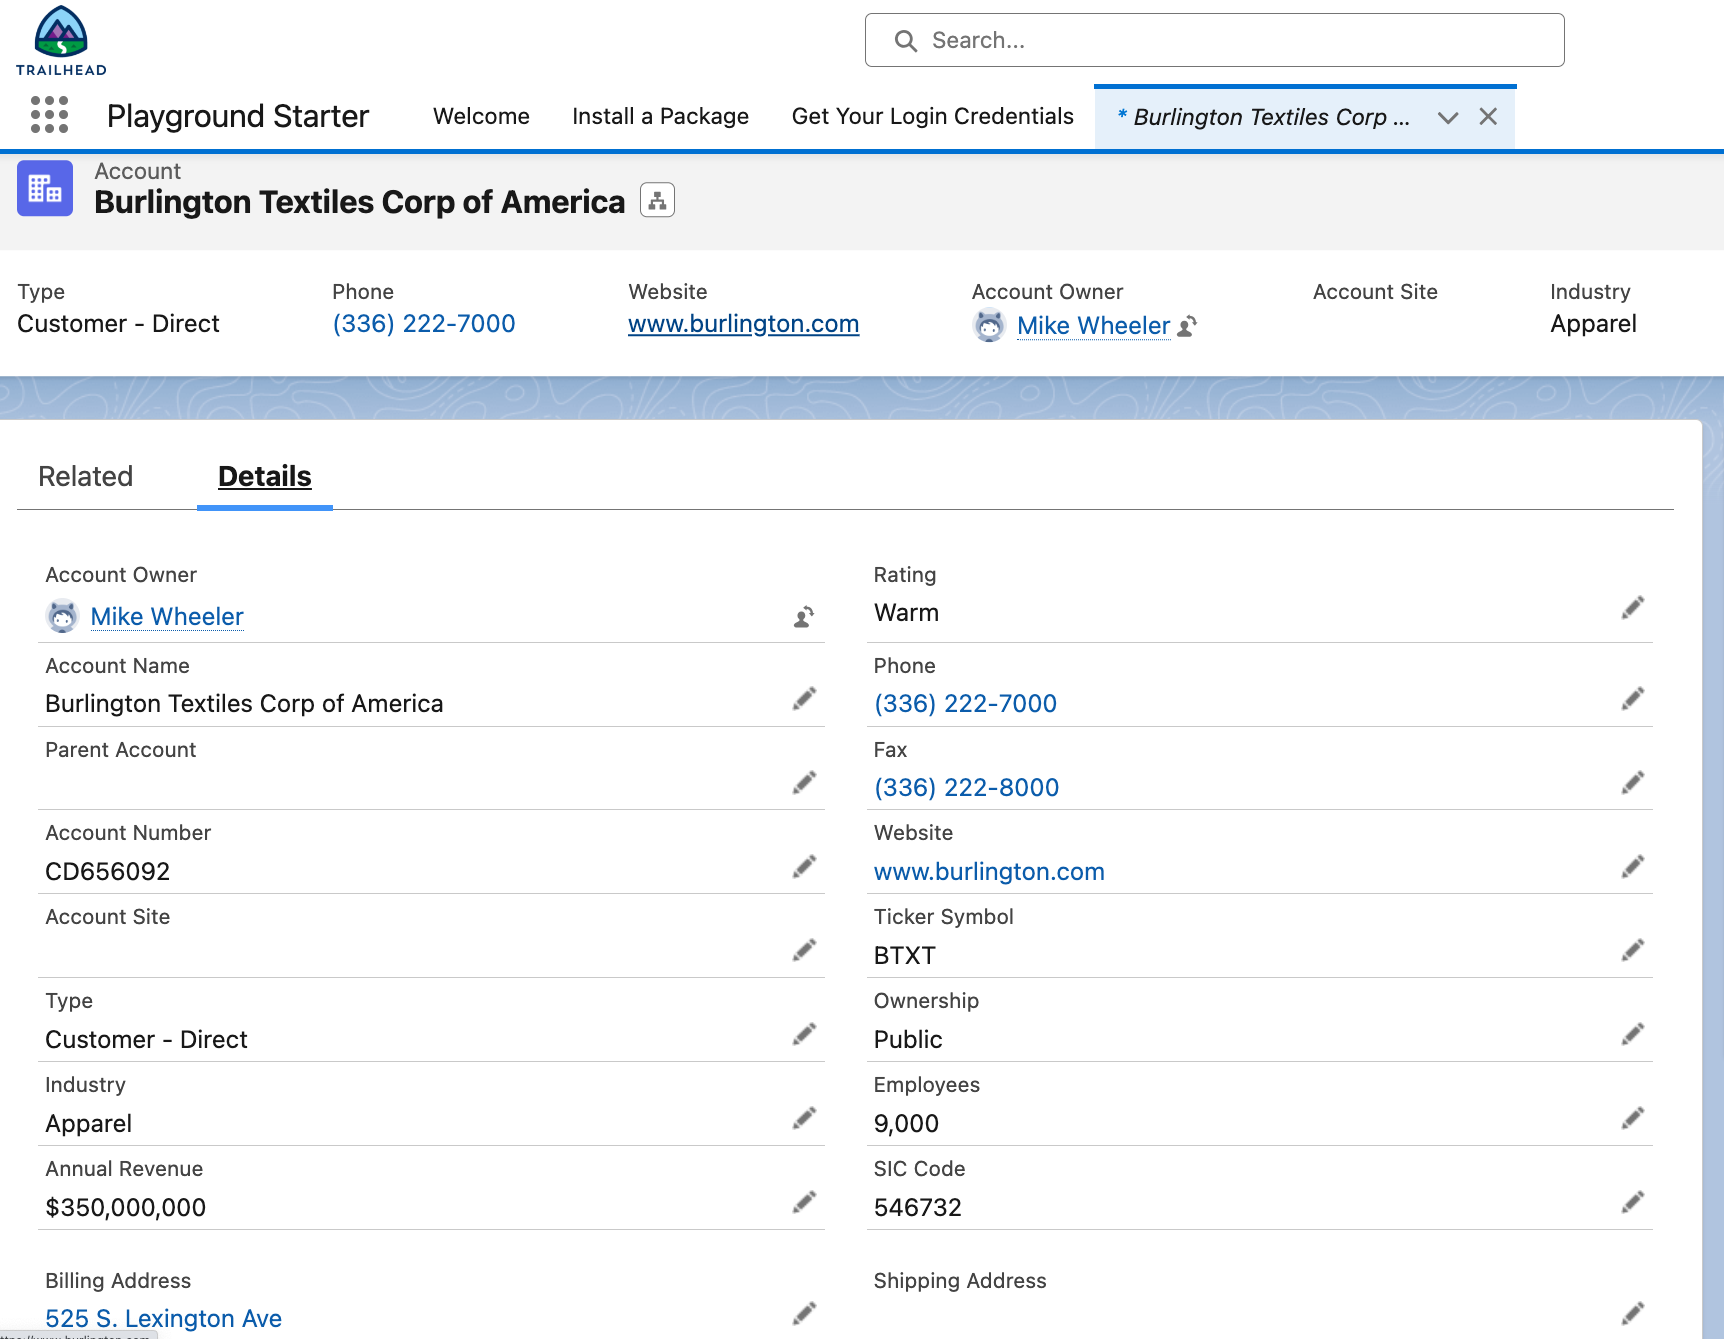Click Ownership value Public

click(908, 1040)
